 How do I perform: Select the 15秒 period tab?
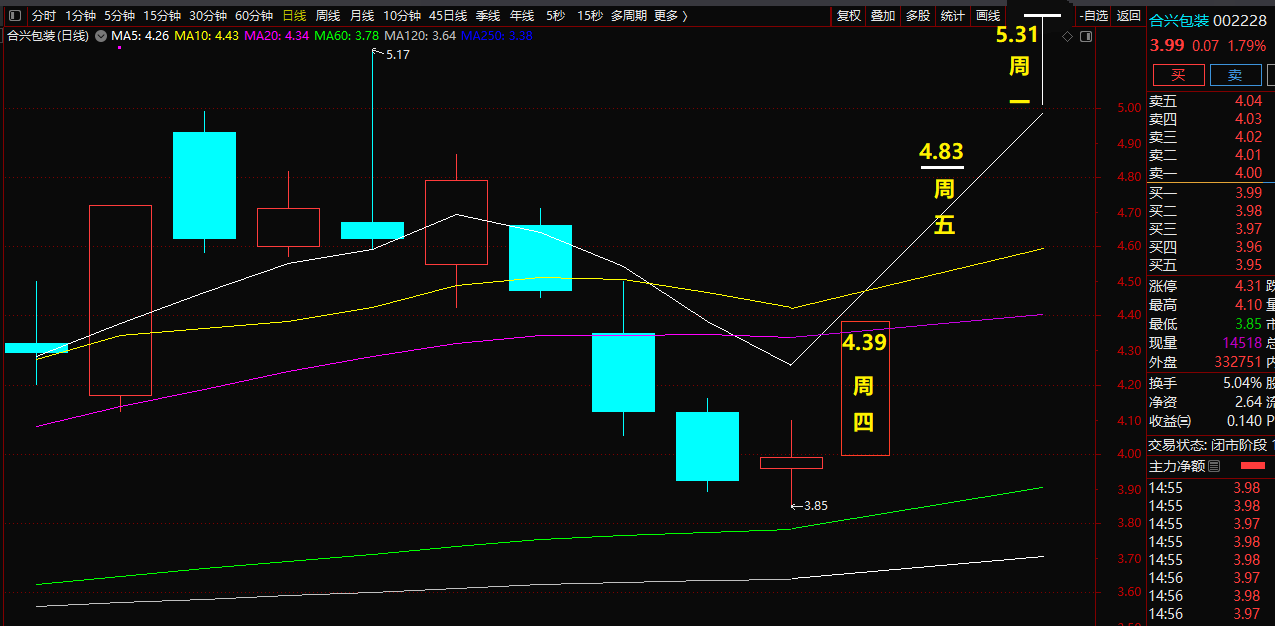(590, 16)
